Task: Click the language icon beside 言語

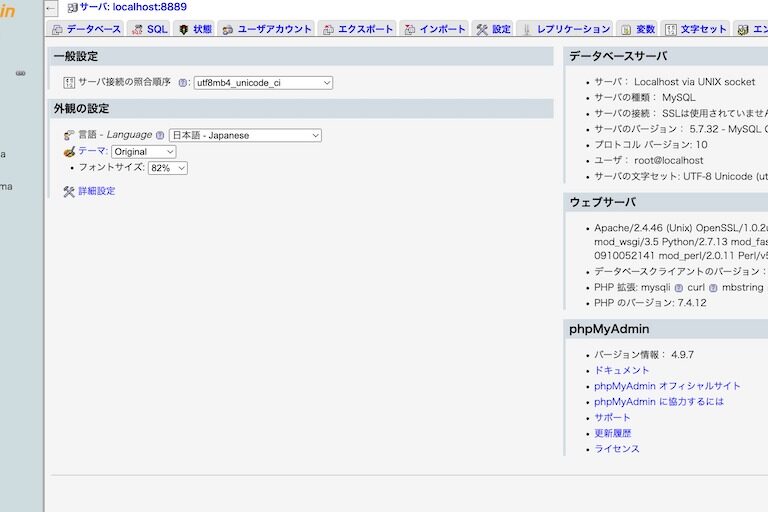Action: pos(69,135)
